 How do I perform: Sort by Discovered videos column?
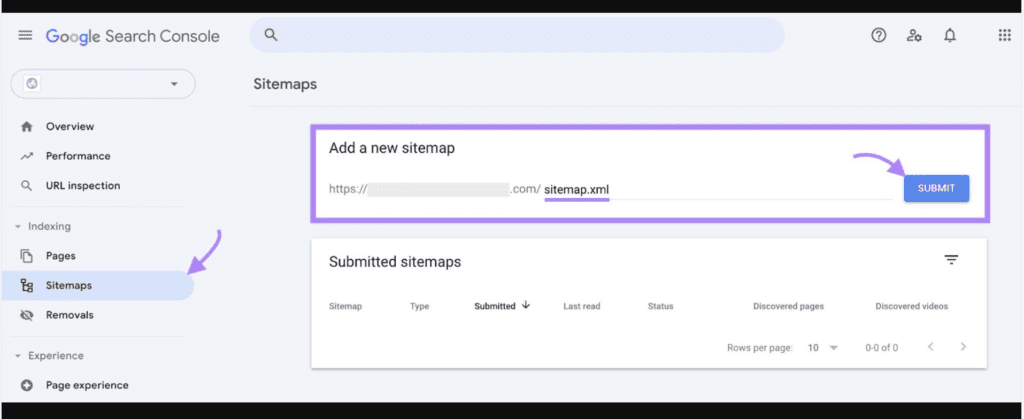pos(912,306)
